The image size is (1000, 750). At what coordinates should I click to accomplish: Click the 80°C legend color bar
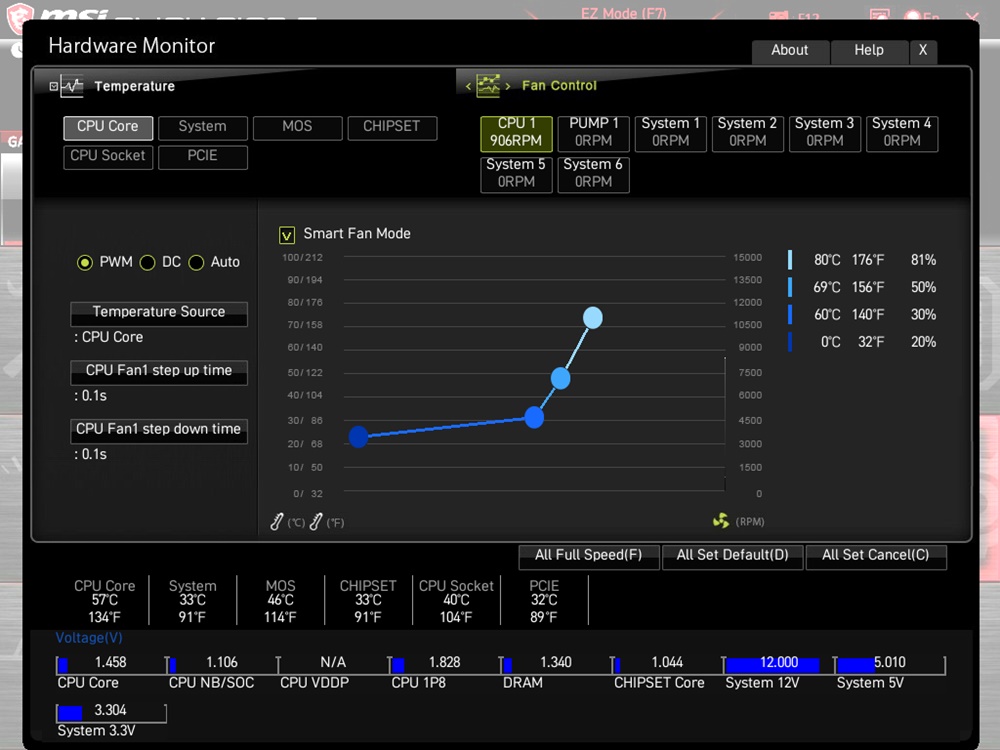click(x=790, y=260)
